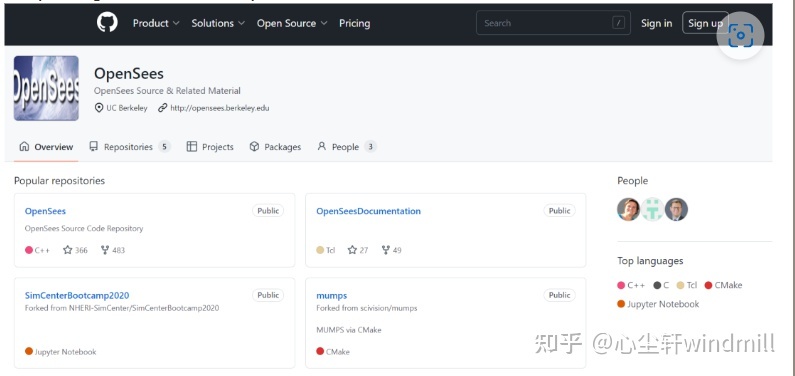Click the floating screenshot capture icon

(740, 35)
